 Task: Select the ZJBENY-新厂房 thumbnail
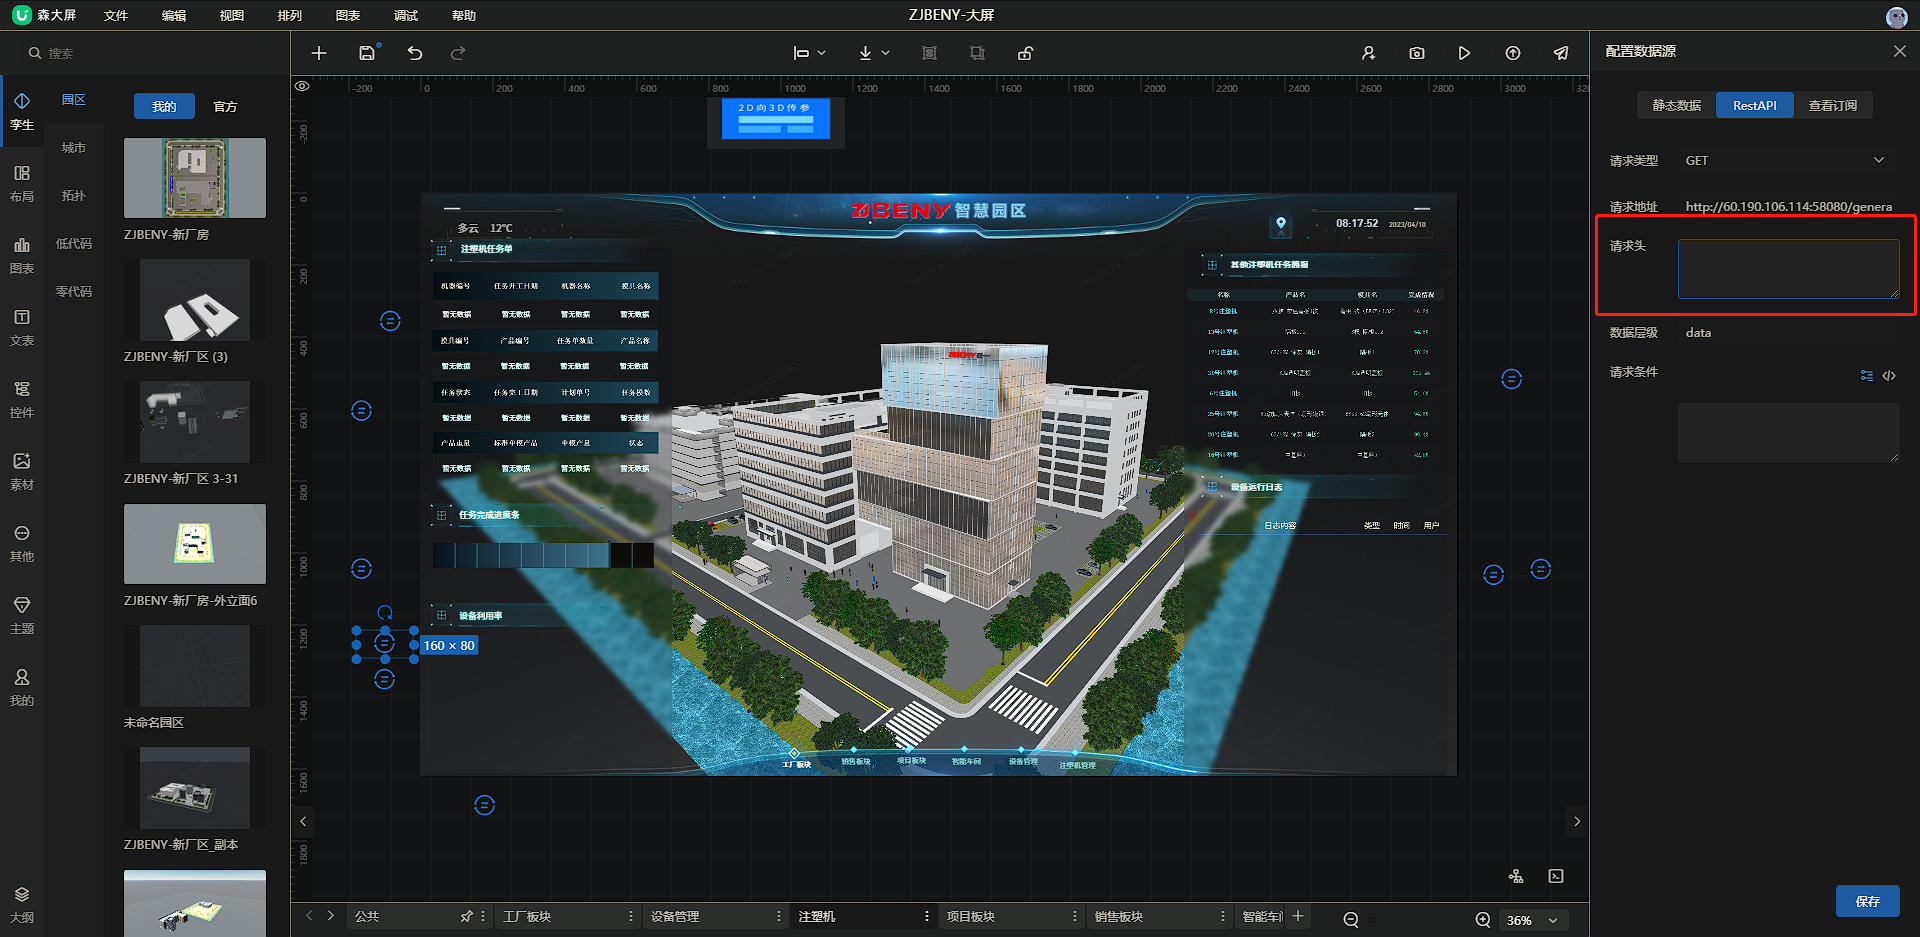(195, 178)
